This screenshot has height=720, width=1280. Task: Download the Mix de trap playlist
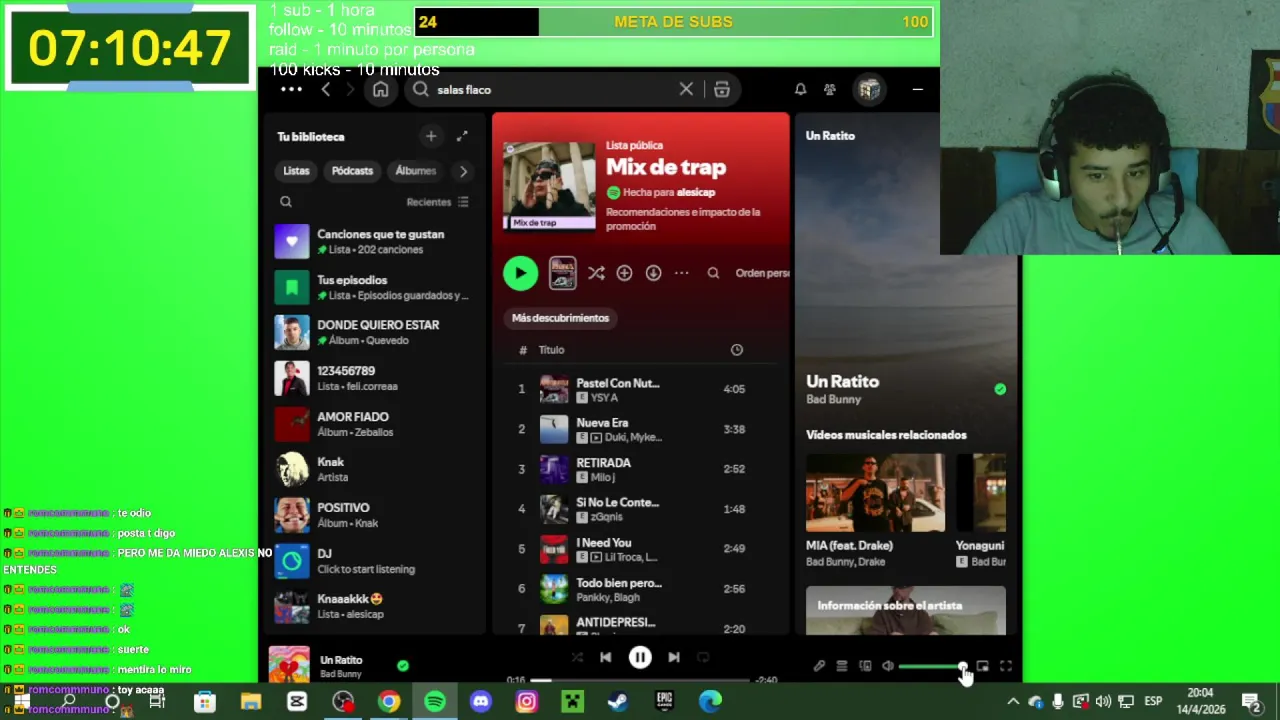653,273
